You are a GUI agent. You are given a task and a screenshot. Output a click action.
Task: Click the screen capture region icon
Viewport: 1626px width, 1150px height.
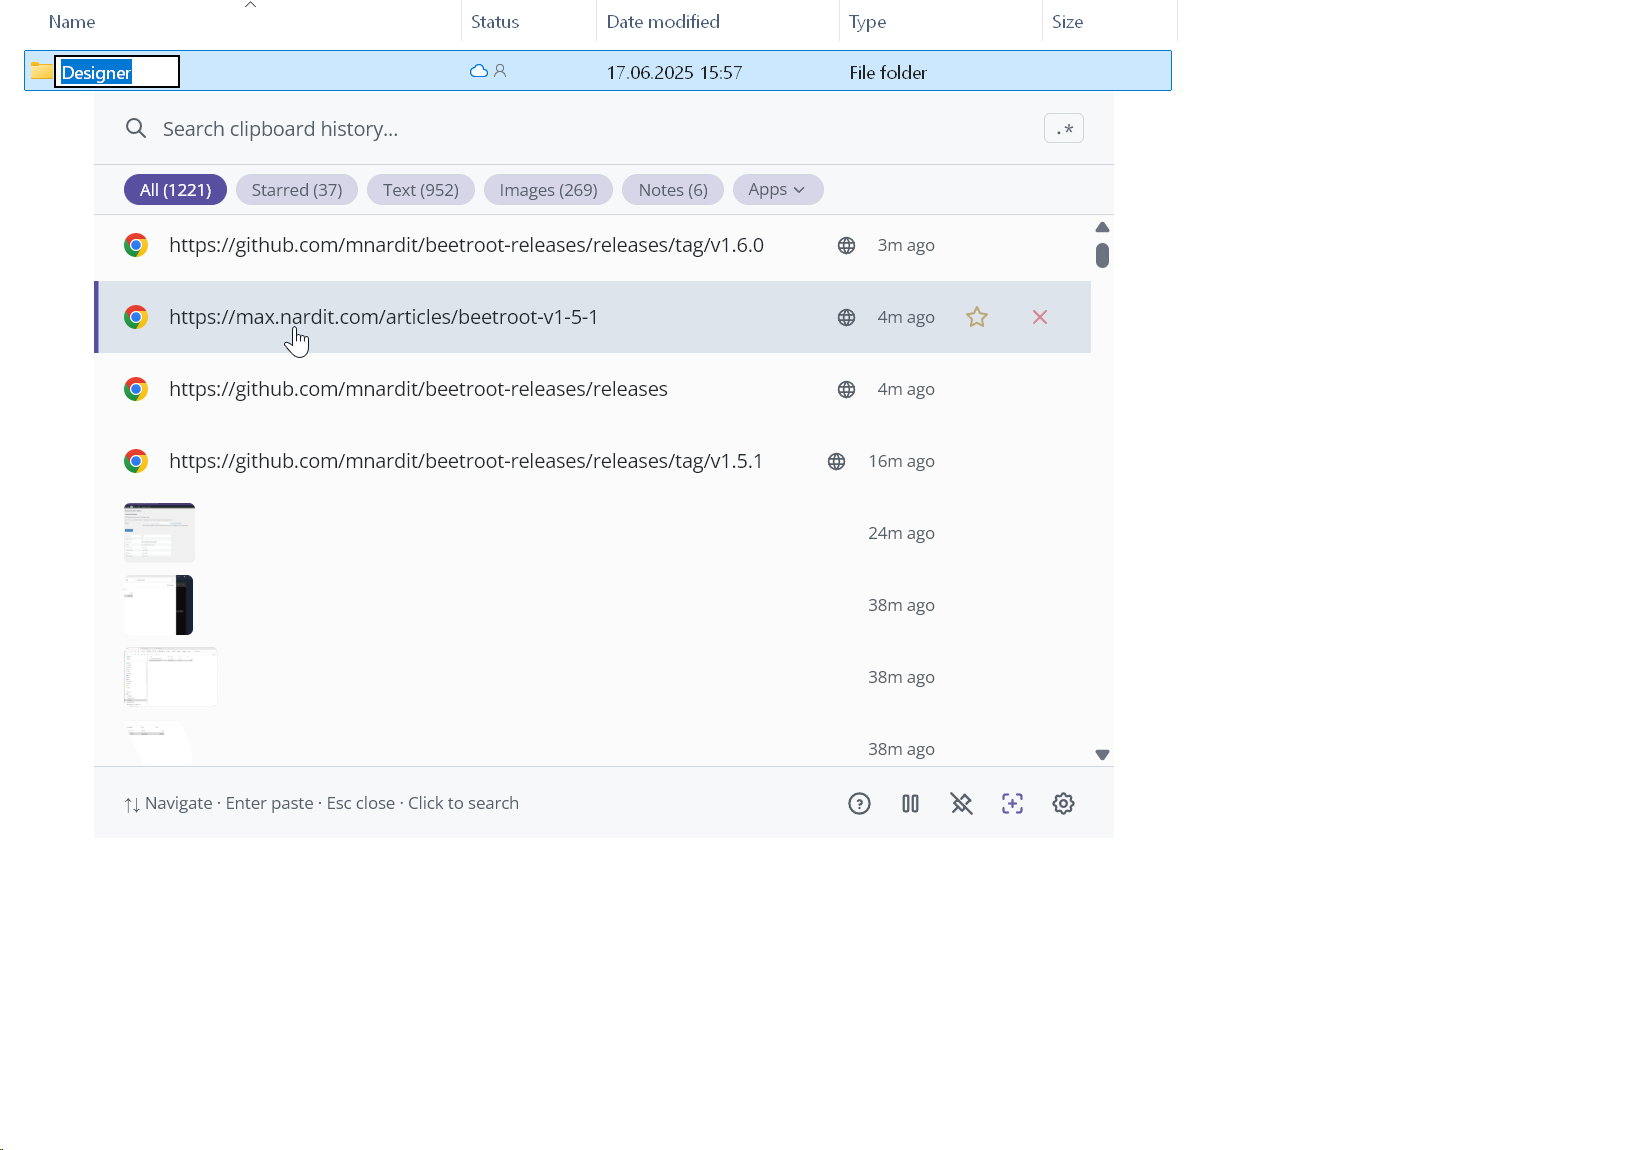coord(1012,804)
